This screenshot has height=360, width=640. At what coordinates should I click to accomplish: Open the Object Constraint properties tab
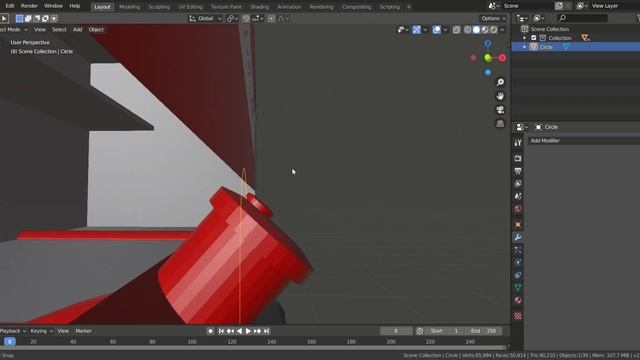click(x=518, y=275)
